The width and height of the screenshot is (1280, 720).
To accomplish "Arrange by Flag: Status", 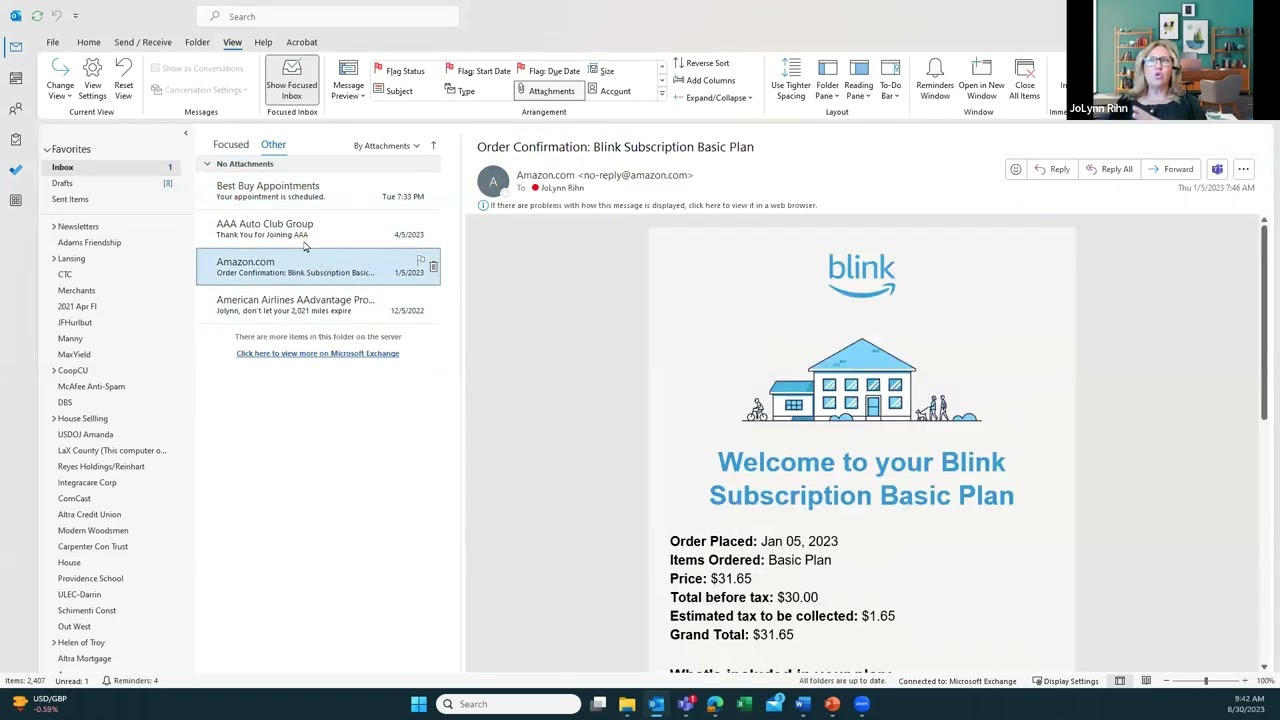I will coord(399,71).
